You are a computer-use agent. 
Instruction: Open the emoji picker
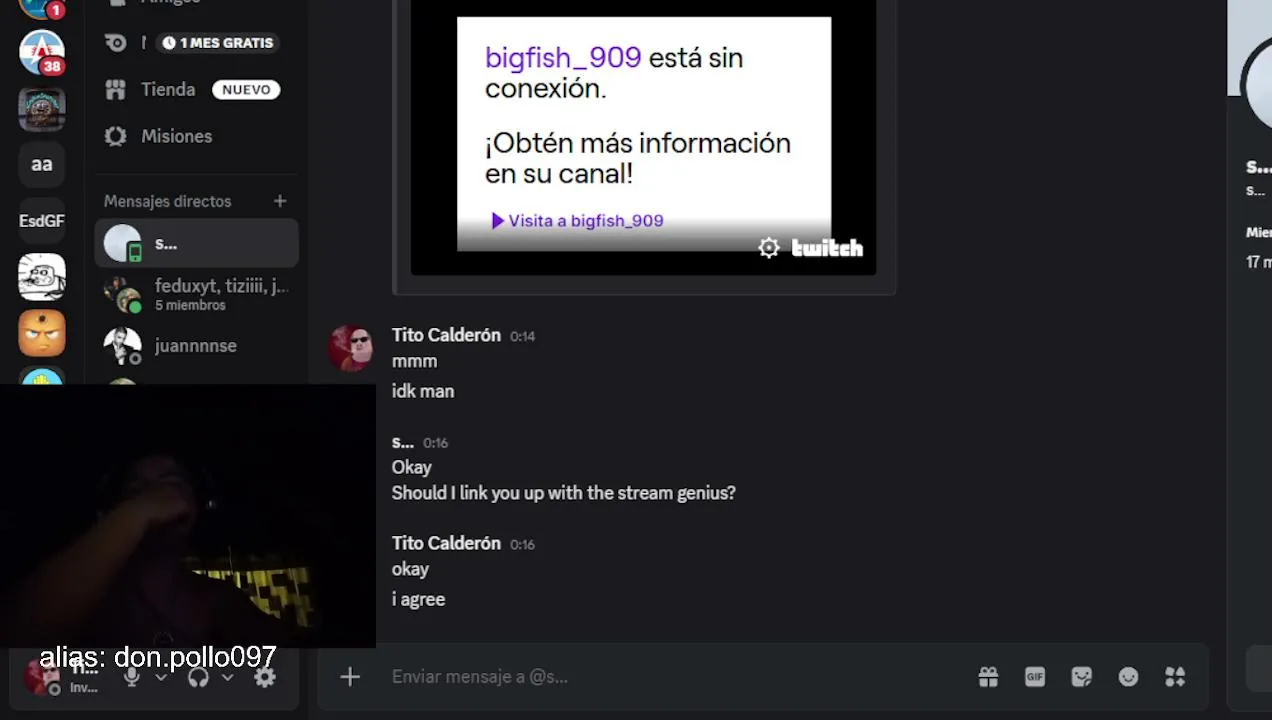pos(1128,677)
